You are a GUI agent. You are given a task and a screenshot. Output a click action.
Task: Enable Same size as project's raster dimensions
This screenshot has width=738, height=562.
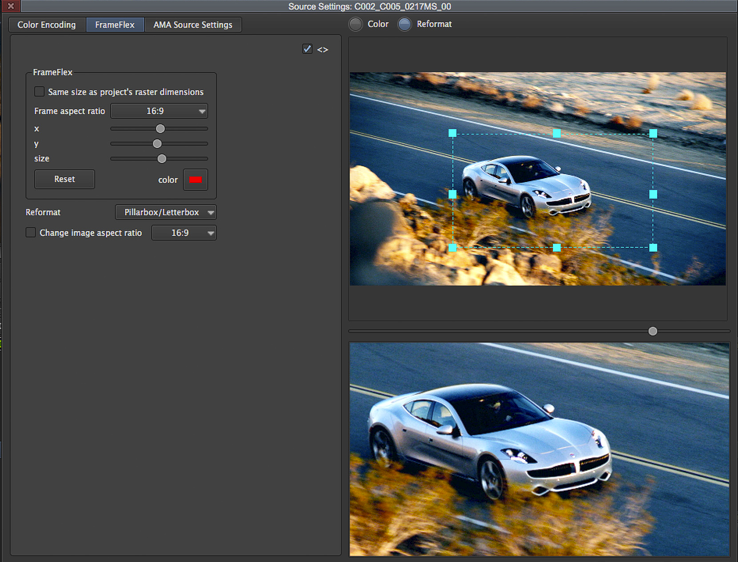39,92
